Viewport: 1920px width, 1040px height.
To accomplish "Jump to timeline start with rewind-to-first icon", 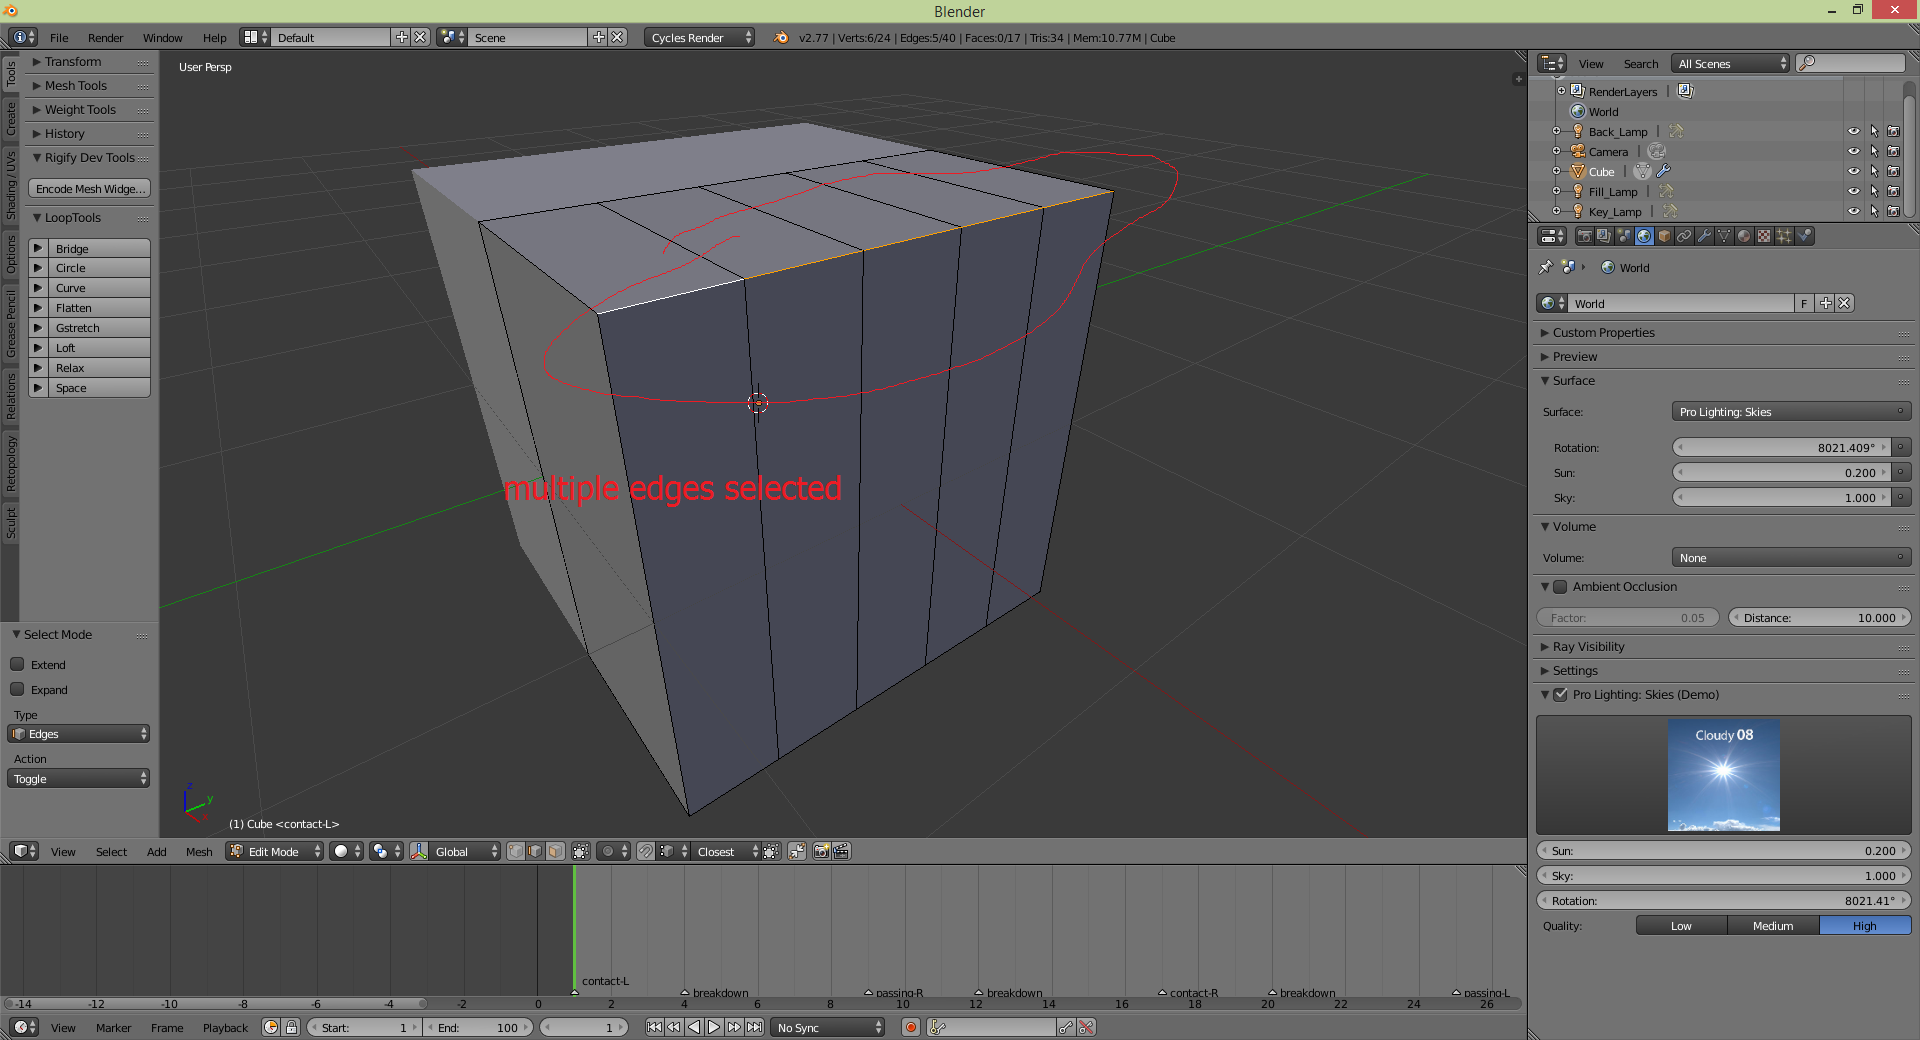I will [654, 1027].
